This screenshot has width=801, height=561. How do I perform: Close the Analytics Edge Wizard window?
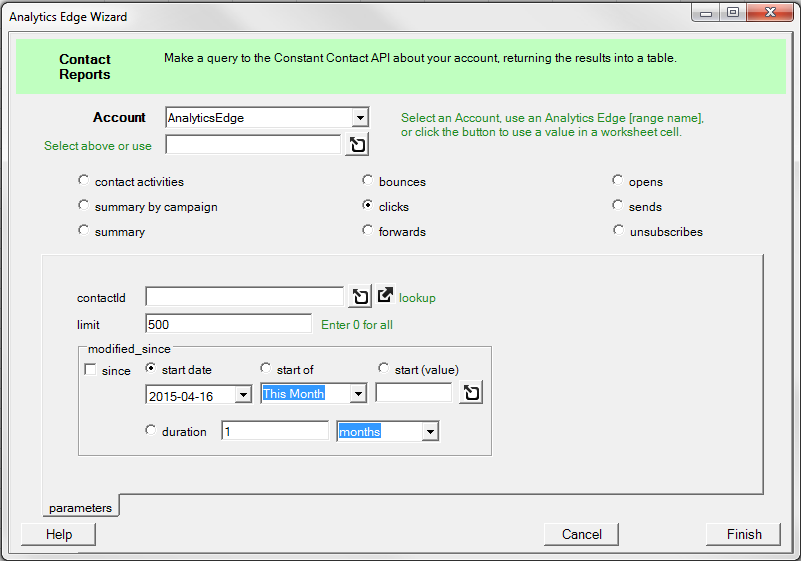tap(770, 12)
